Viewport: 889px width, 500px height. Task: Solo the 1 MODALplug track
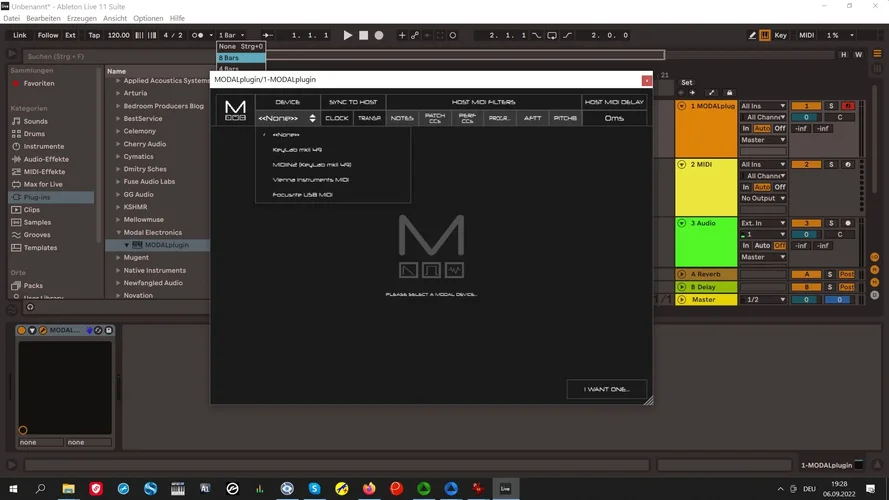(x=830, y=105)
